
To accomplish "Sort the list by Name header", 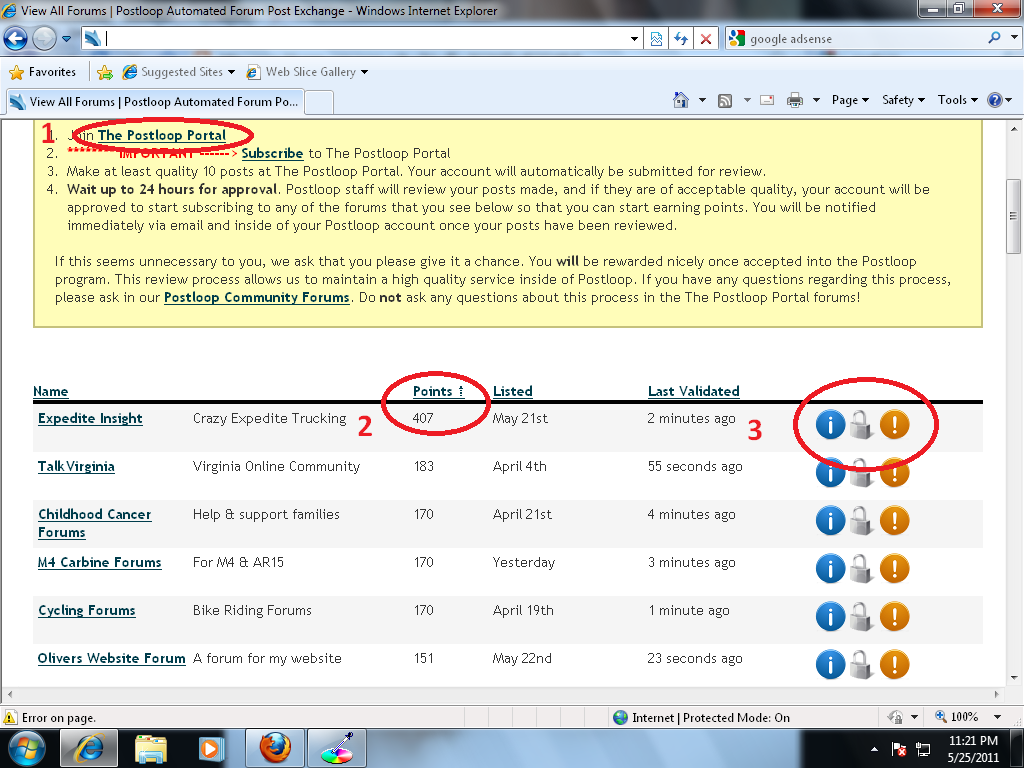I will 50,391.
